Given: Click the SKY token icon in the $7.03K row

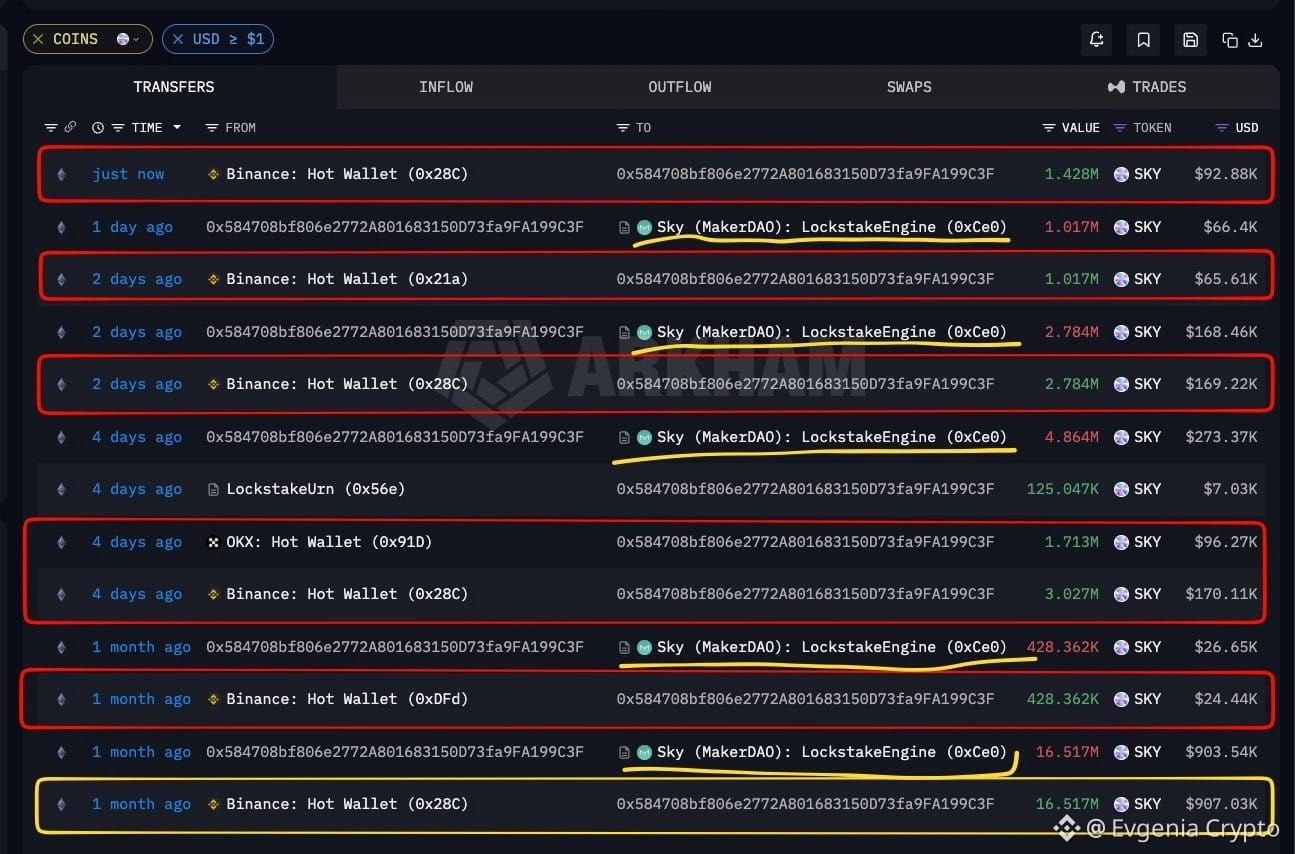Looking at the screenshot, I should point(1121,489).
